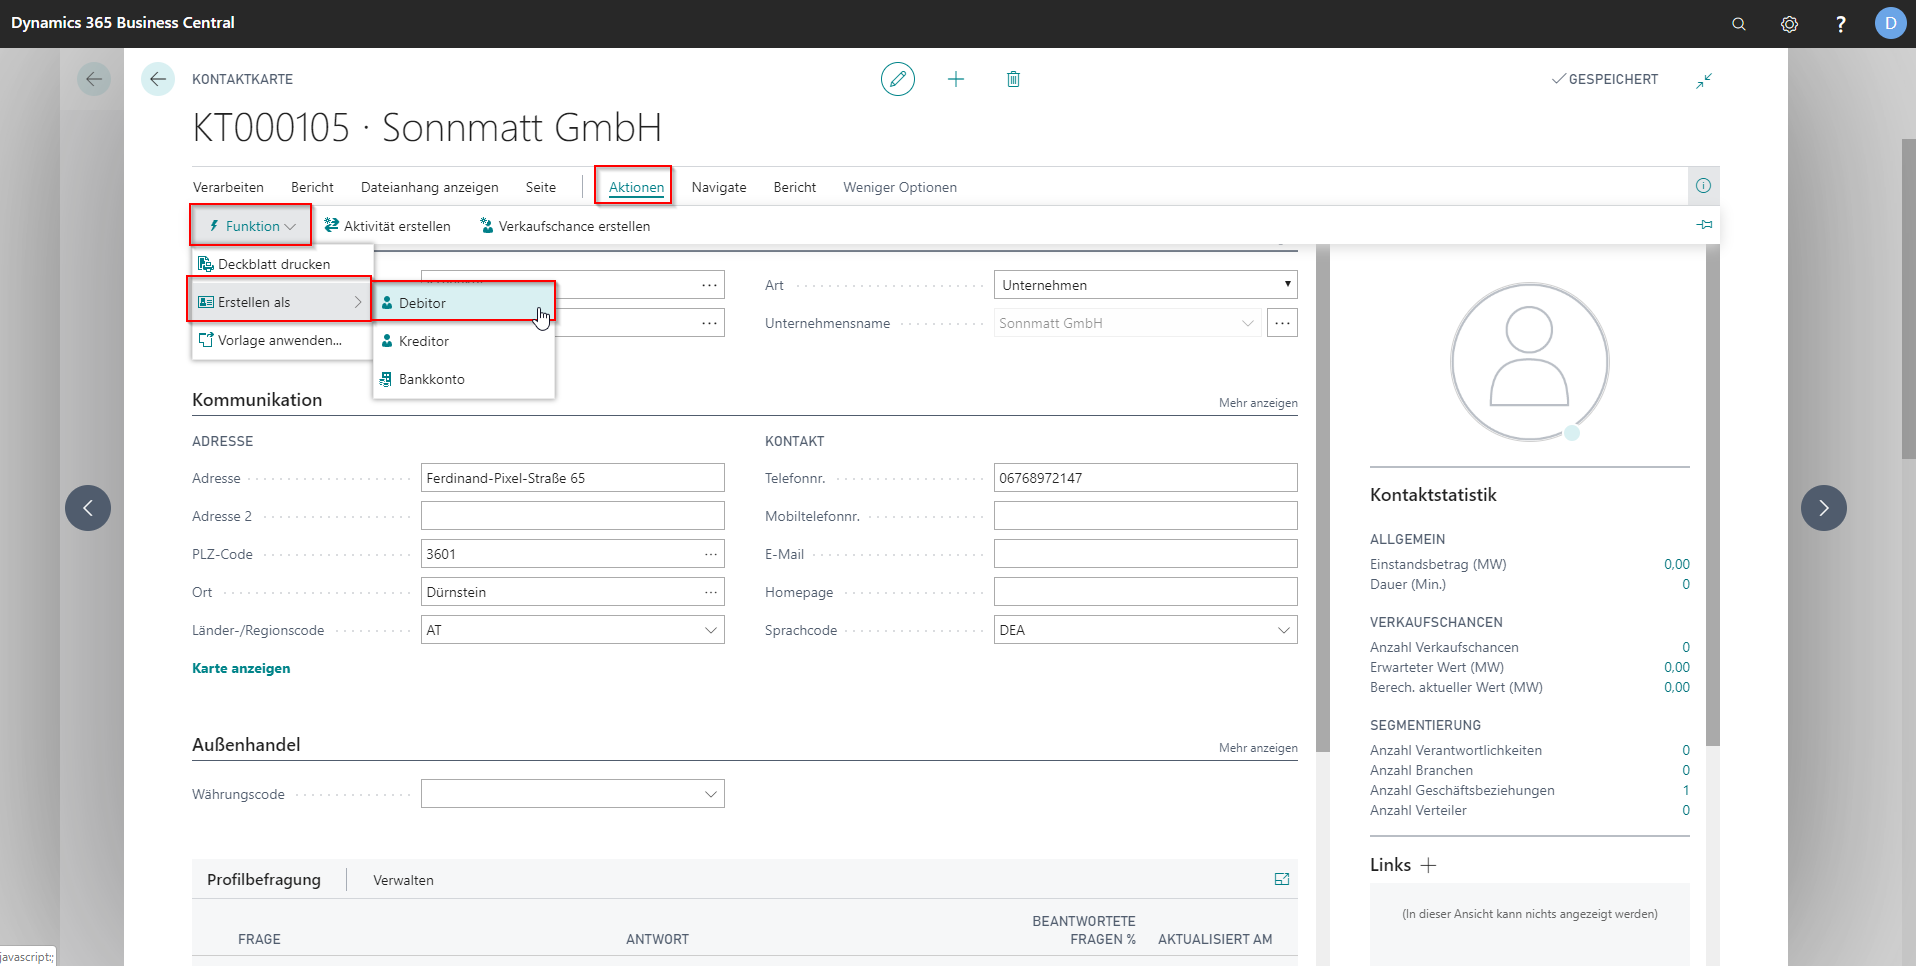Click the greyed background back arrow
Image resolution: width=1916 pixels, height=966 pixels.
point(94,79)
